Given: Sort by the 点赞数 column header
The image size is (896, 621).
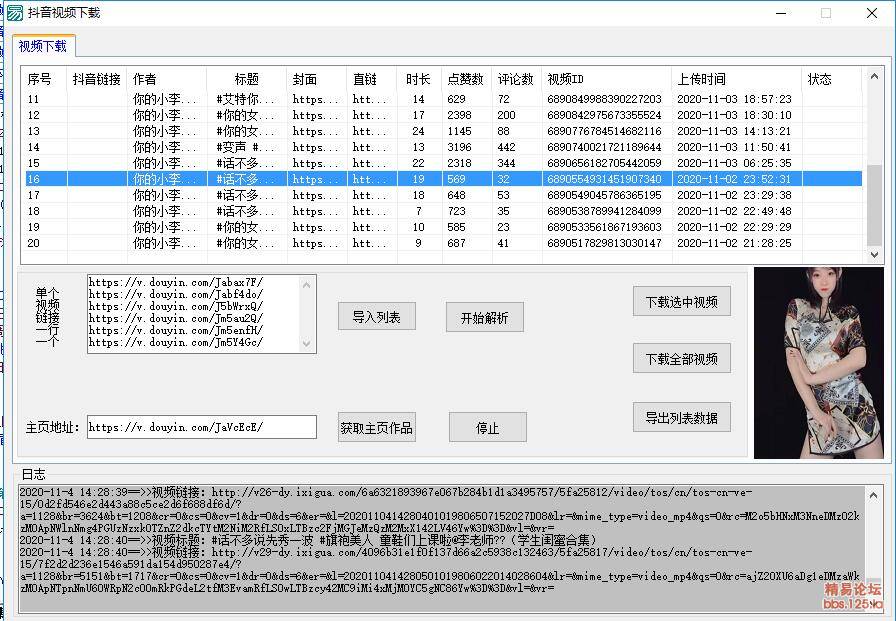Looking at the screenshot, I should (x=466, y=79).
